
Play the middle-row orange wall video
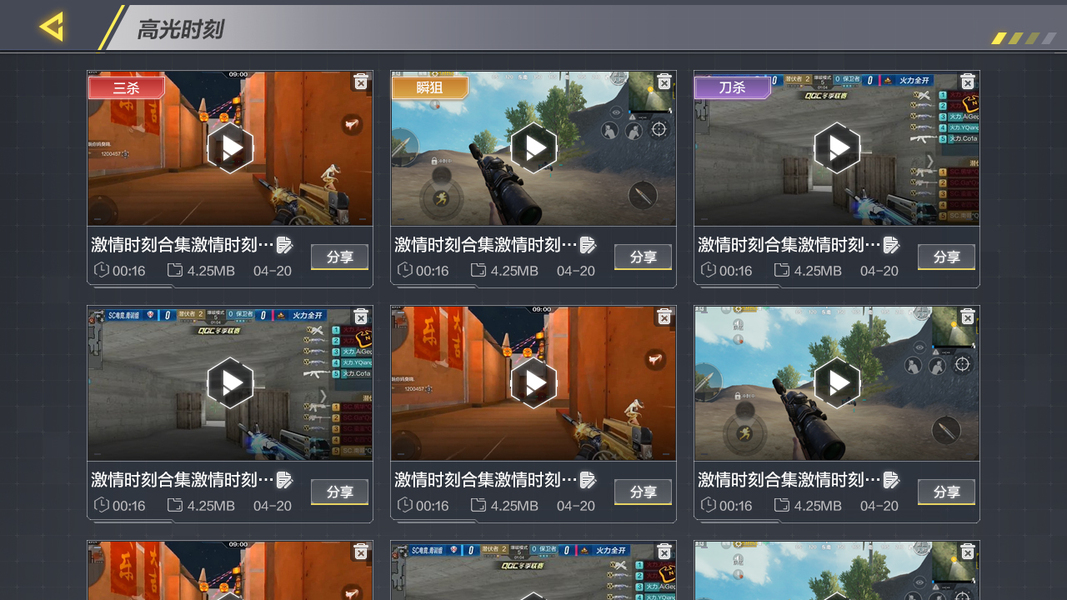click(x=534, y=382)
